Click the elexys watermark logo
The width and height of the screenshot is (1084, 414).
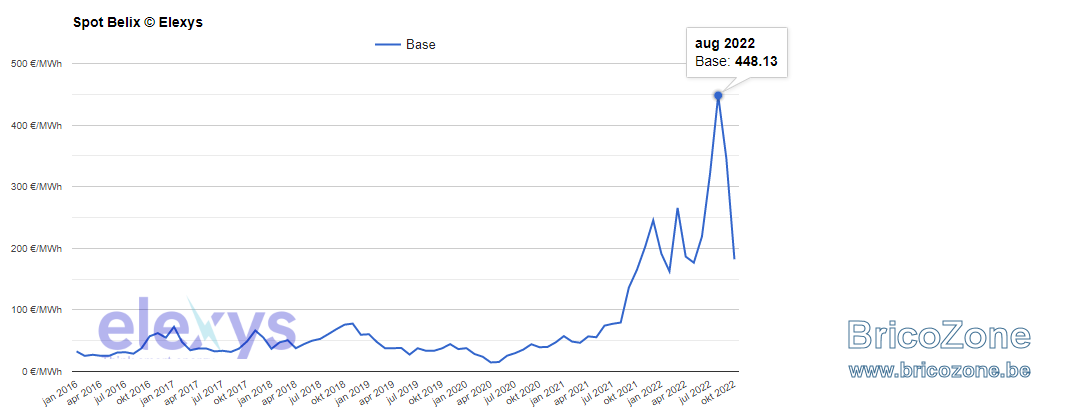click(x=197, y=325)
